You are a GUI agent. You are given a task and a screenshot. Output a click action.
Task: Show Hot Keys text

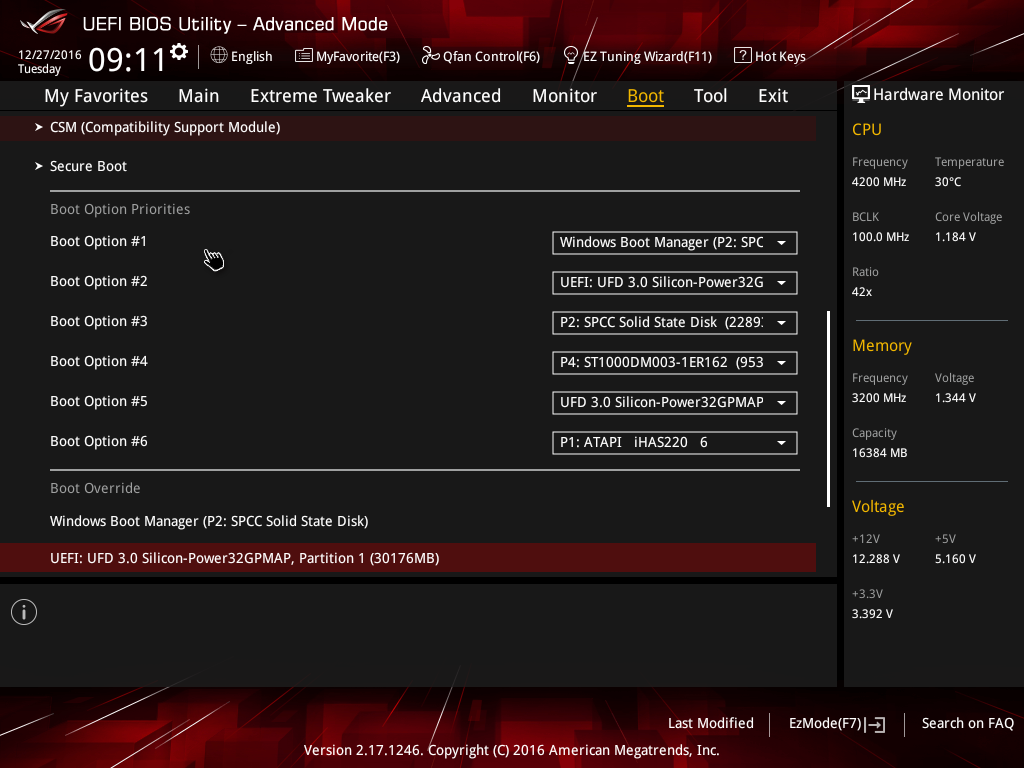point(780,57)
